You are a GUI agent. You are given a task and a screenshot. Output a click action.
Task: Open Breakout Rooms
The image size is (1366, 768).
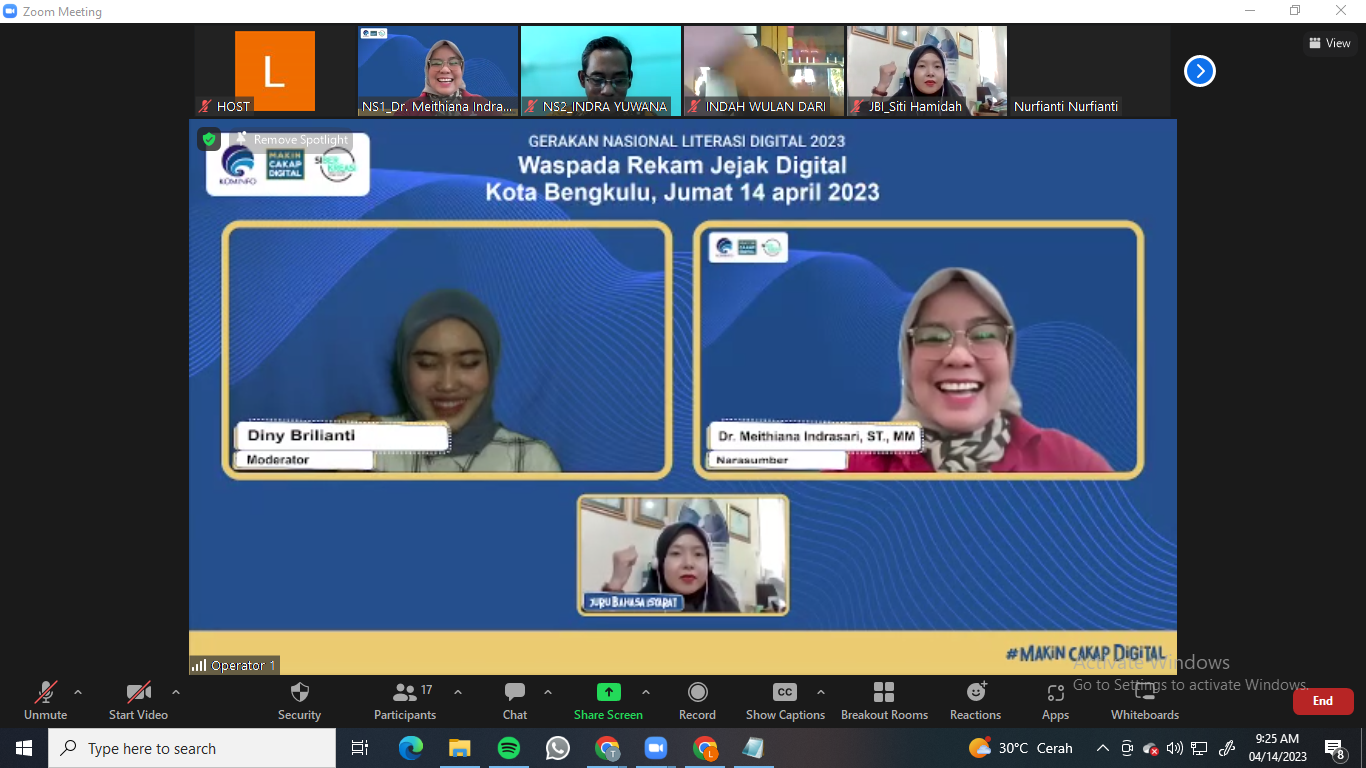point(884,700)
